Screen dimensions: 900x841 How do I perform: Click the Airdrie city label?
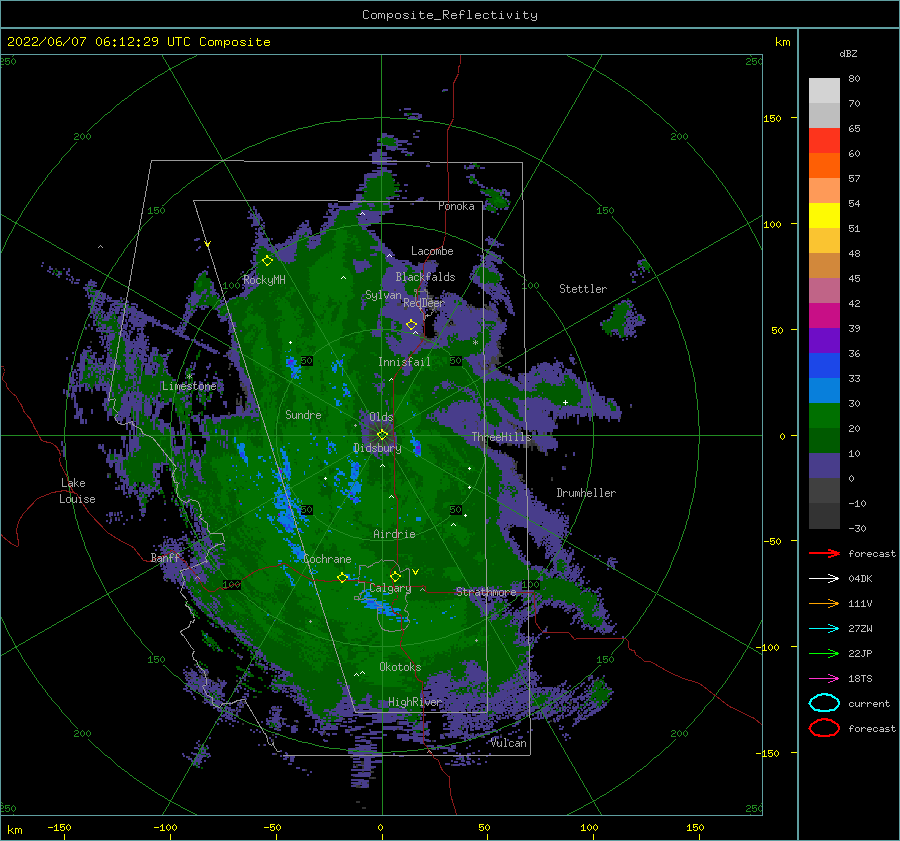tap(394, 534)
